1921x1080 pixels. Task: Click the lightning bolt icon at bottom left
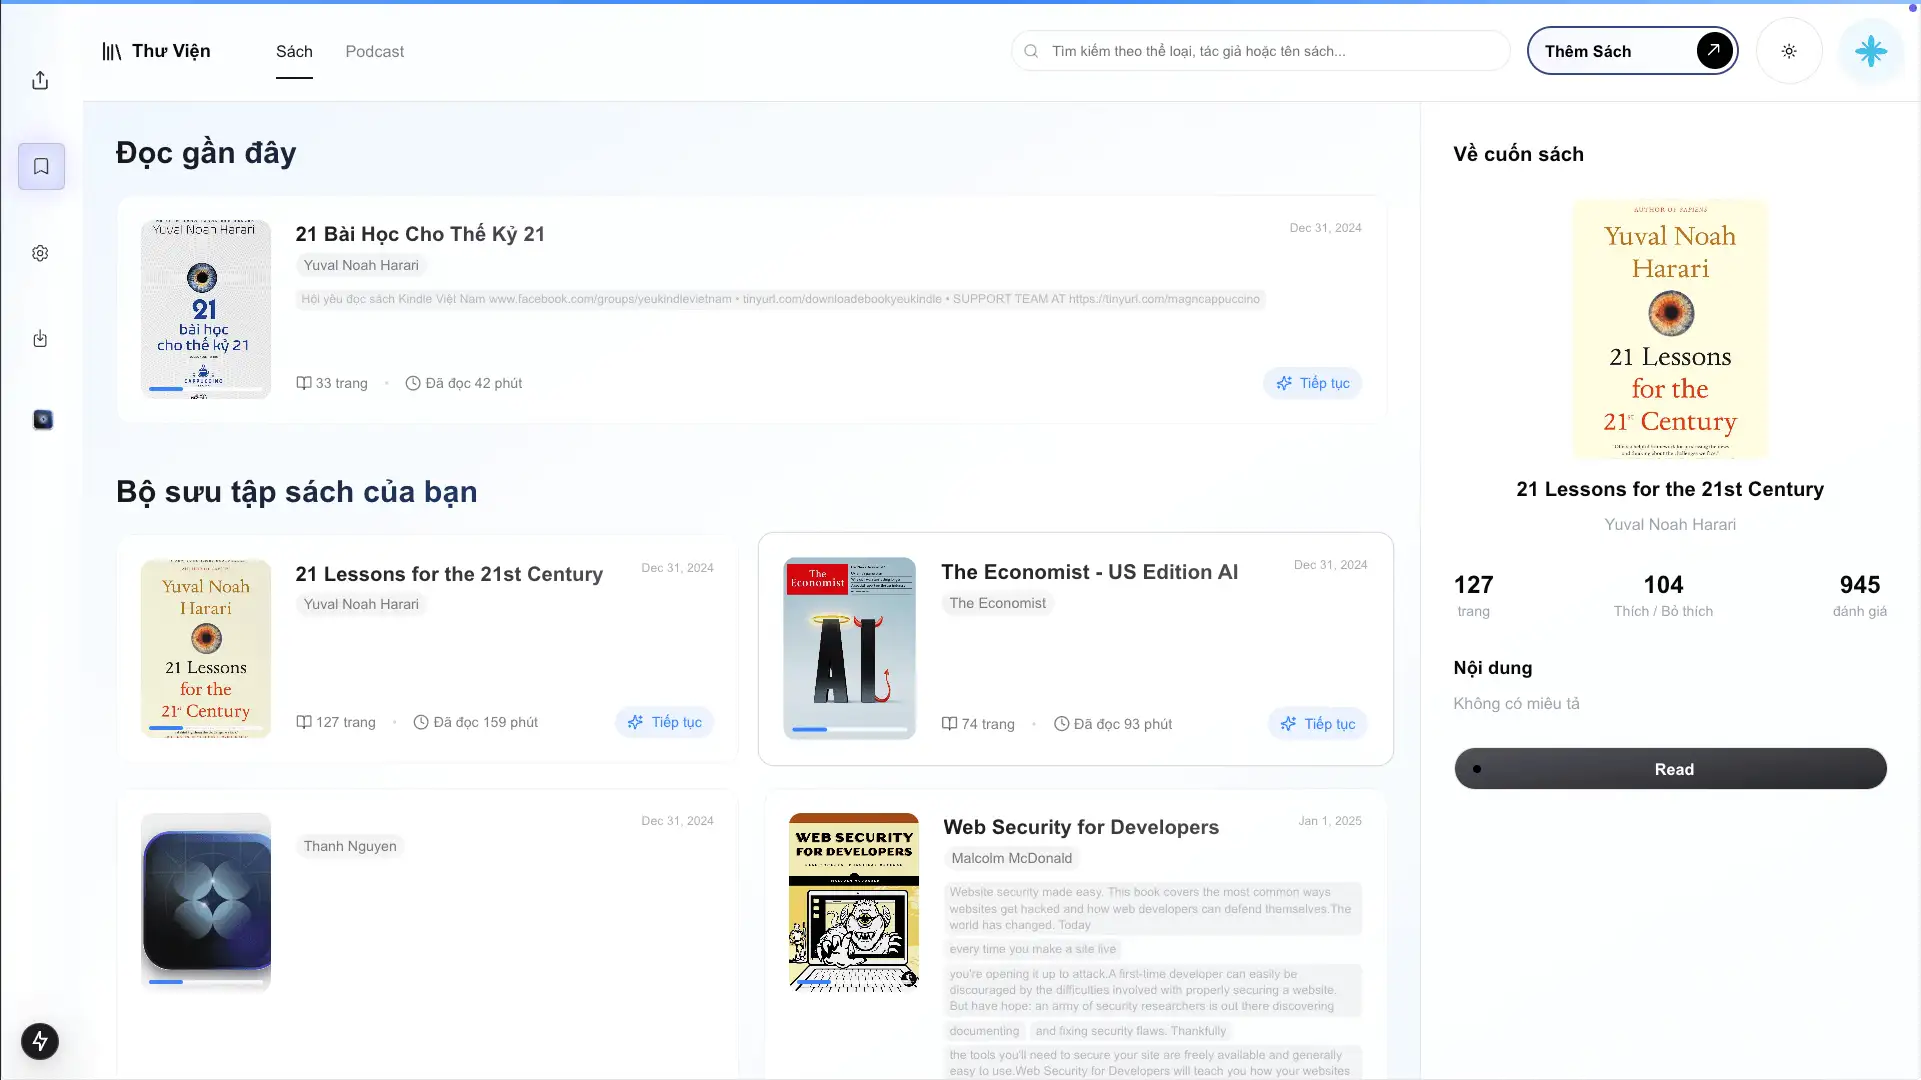40,1042
